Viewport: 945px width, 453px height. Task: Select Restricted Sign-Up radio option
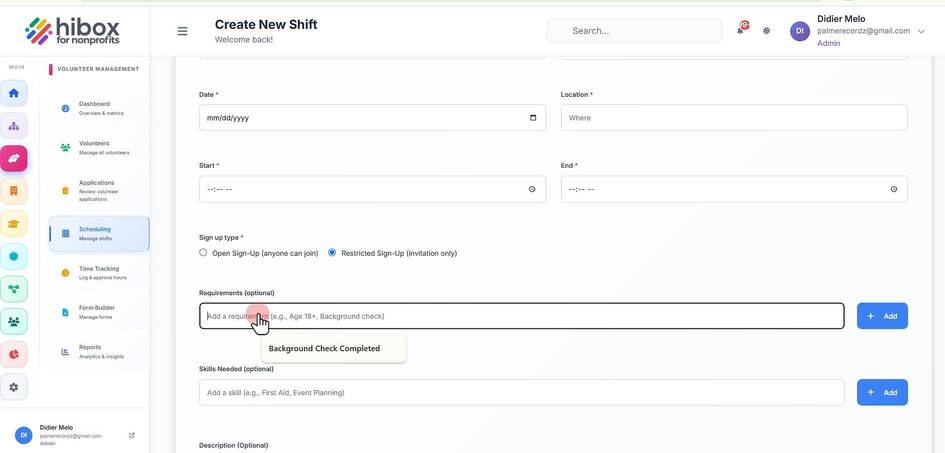(x=332, y=253)
